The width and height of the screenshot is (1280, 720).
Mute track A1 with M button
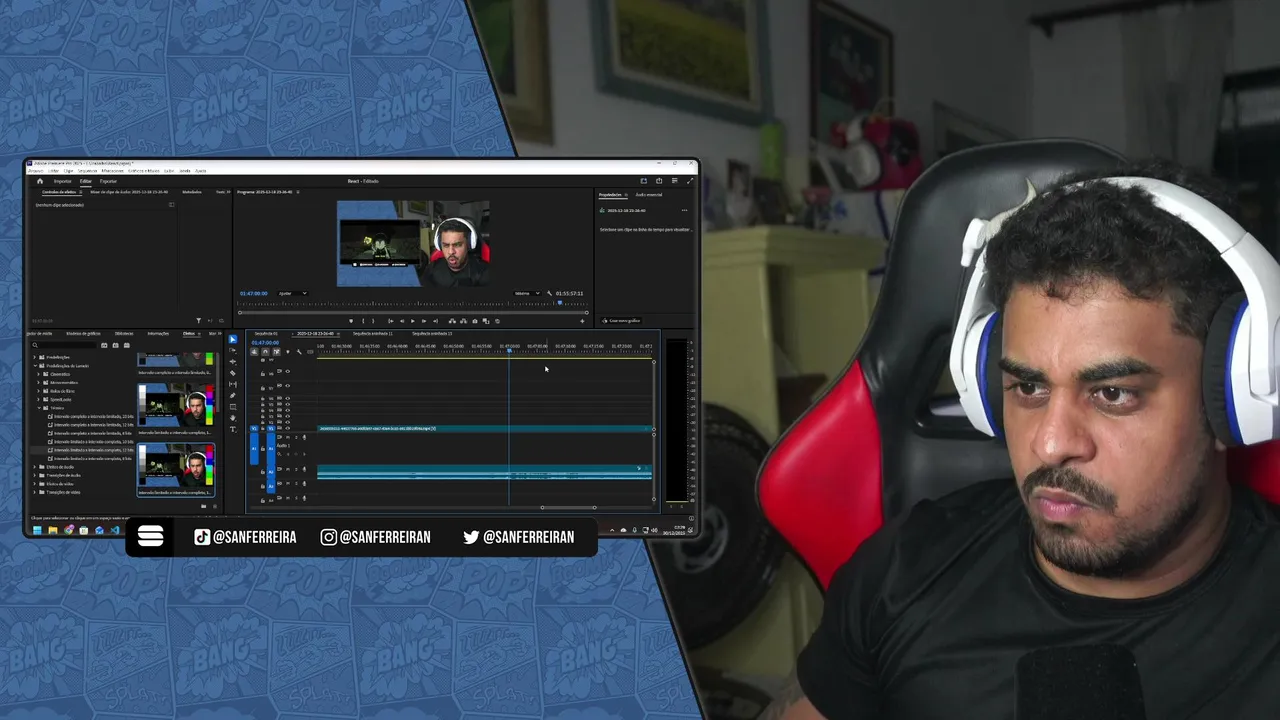click(x=288, y=437)
